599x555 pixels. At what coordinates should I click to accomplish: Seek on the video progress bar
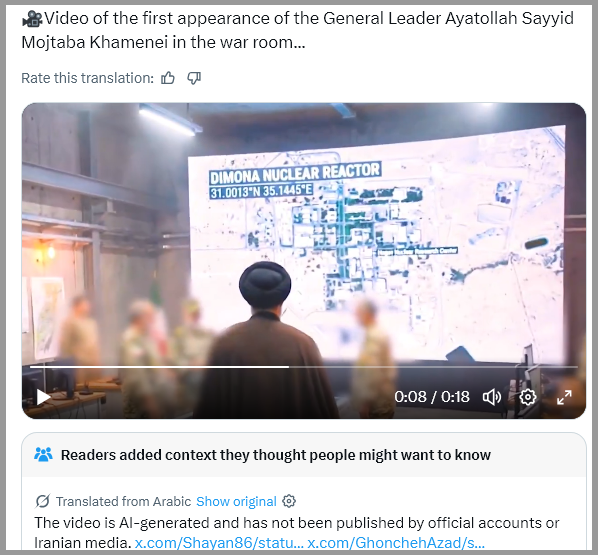pos(304,367)
